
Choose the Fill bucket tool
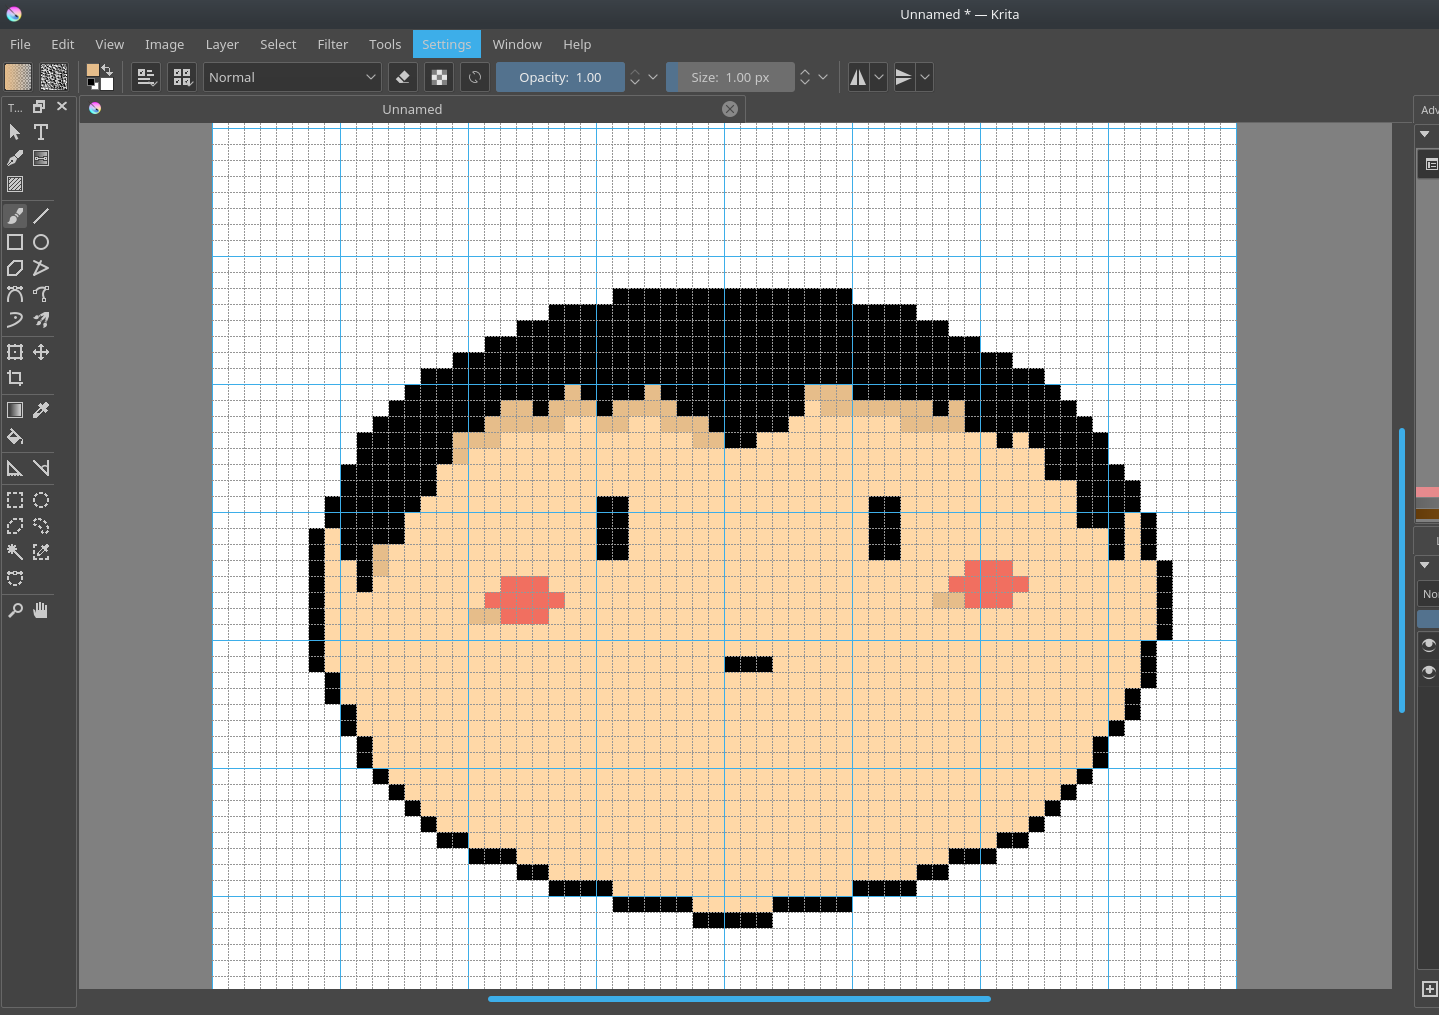click(x=15, y=436)
